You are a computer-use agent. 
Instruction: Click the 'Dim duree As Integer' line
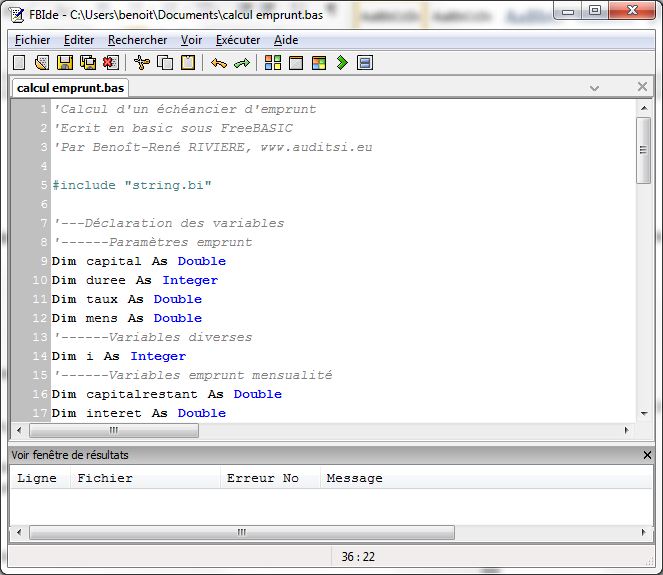pyautogui.click(x=135, y=280)
